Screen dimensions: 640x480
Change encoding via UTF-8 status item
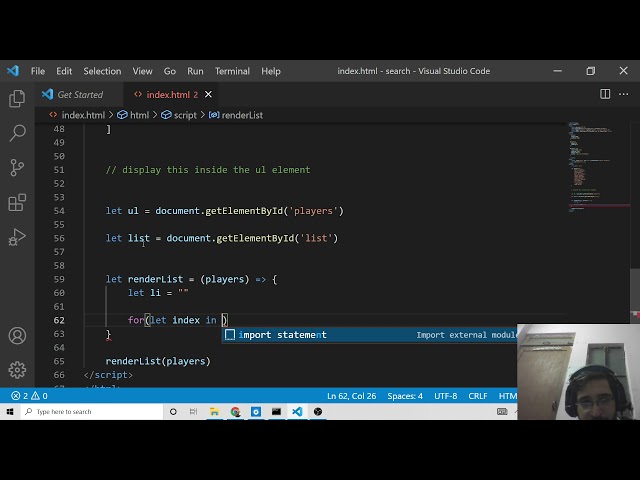[x=446, y=396]
